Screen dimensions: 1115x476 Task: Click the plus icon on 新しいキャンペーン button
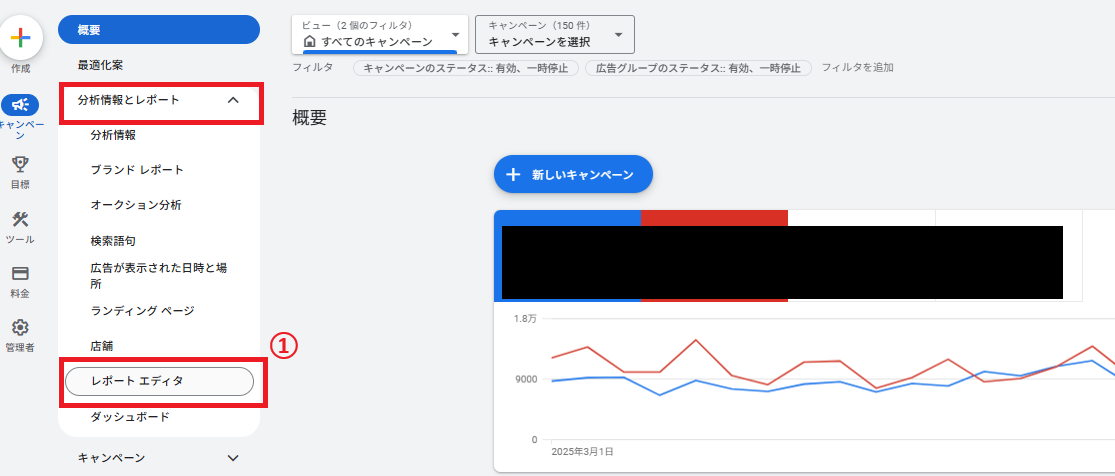513,174
